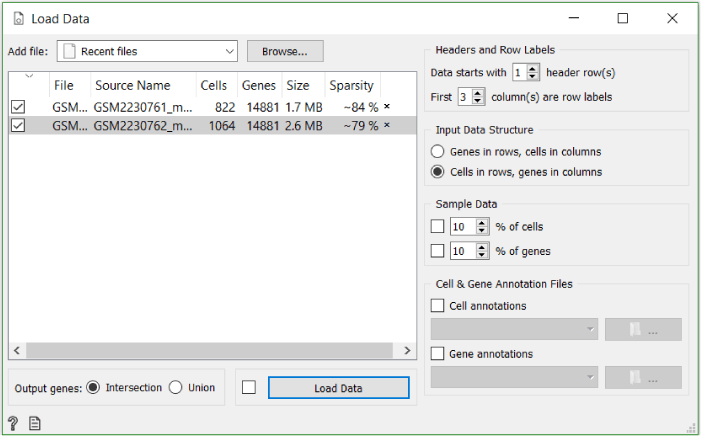701x436 pixels.
Task: Enable the % of cells sampling checkbox
Action: (x=437, y=226)
